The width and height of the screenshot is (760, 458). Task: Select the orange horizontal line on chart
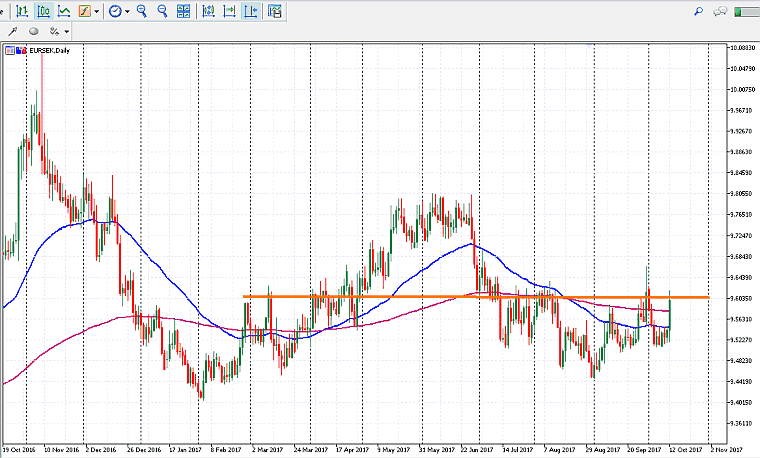point(450,296)
